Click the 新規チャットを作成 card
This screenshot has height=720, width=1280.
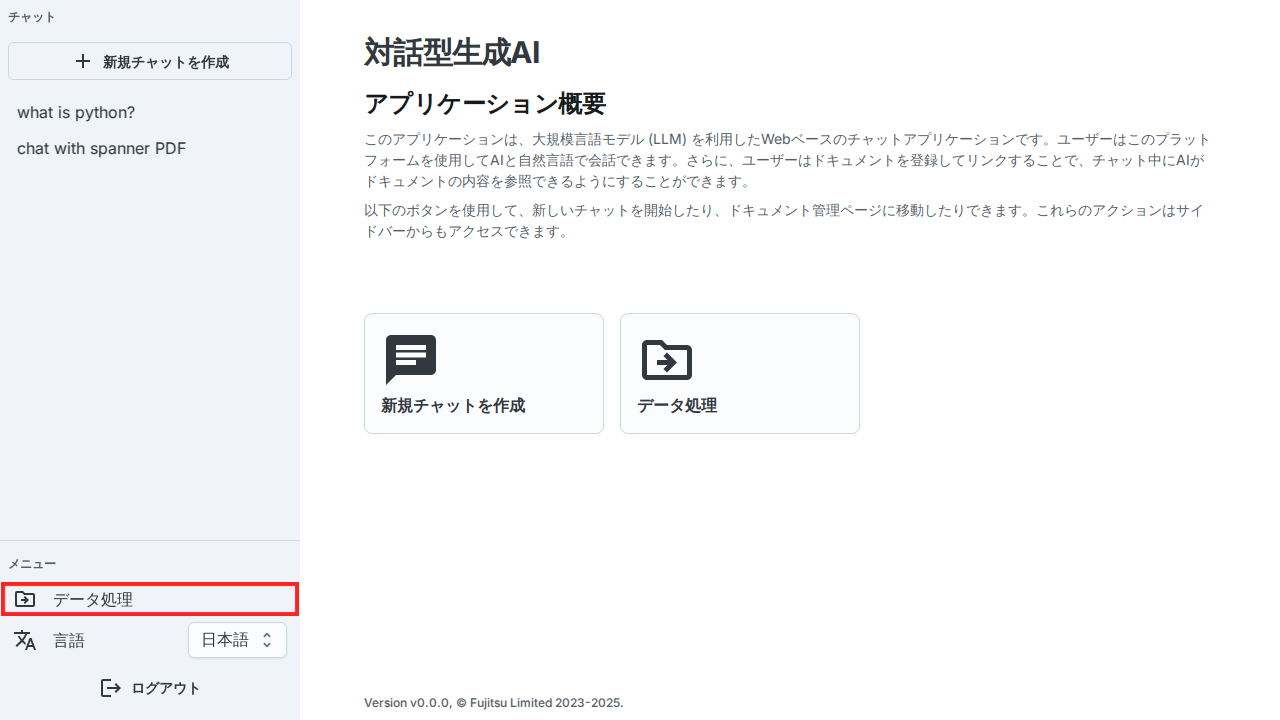[x=484, y=373]
